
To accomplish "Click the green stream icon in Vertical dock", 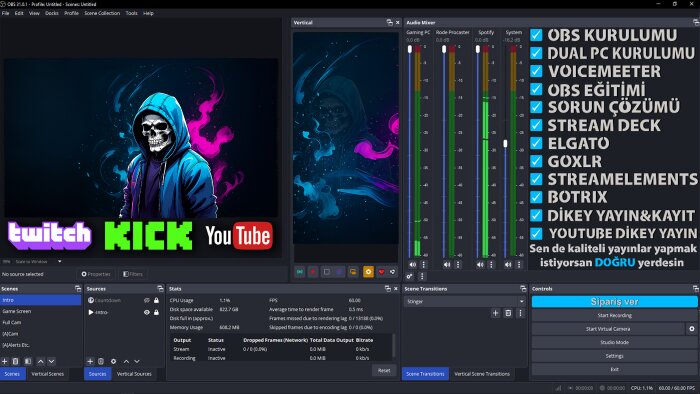I will tap(300, 271).
